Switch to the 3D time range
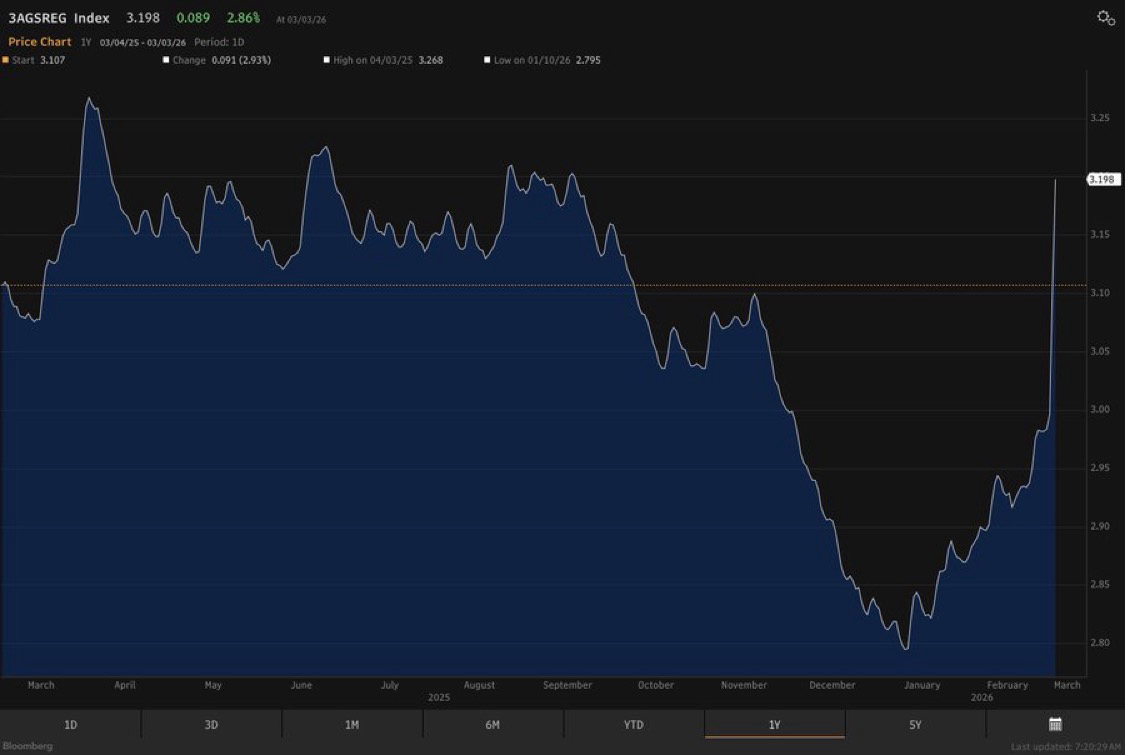1125x755 pixels. coord(211,724)
